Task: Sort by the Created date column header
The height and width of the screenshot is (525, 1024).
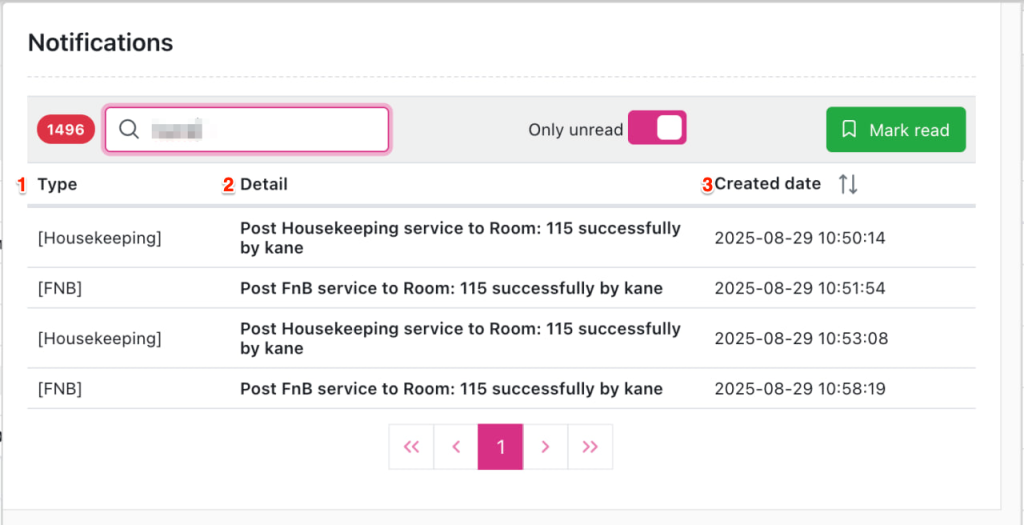Action: tap(767, 184)
